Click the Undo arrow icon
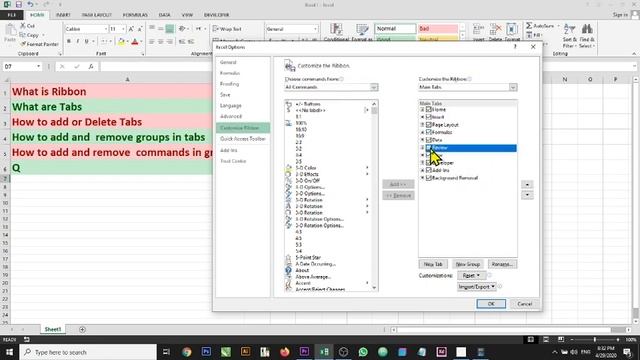640x360 pixels. pyautogui.click(x=31, y=4)
